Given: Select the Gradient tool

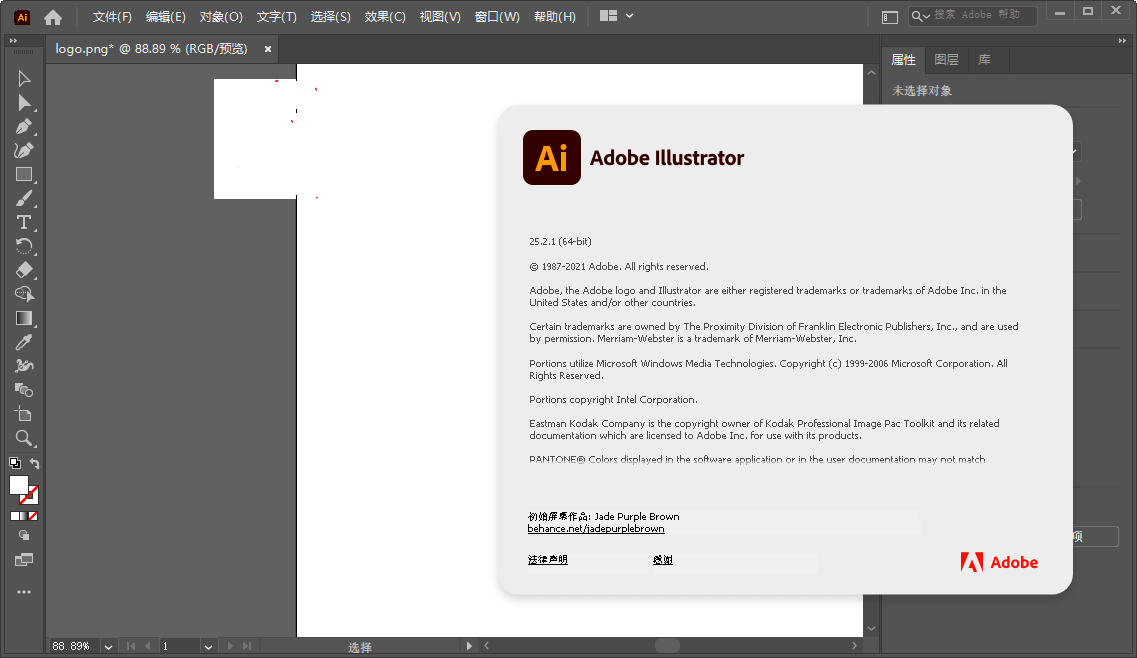Looking at the screenshot, I should (24, 318).
